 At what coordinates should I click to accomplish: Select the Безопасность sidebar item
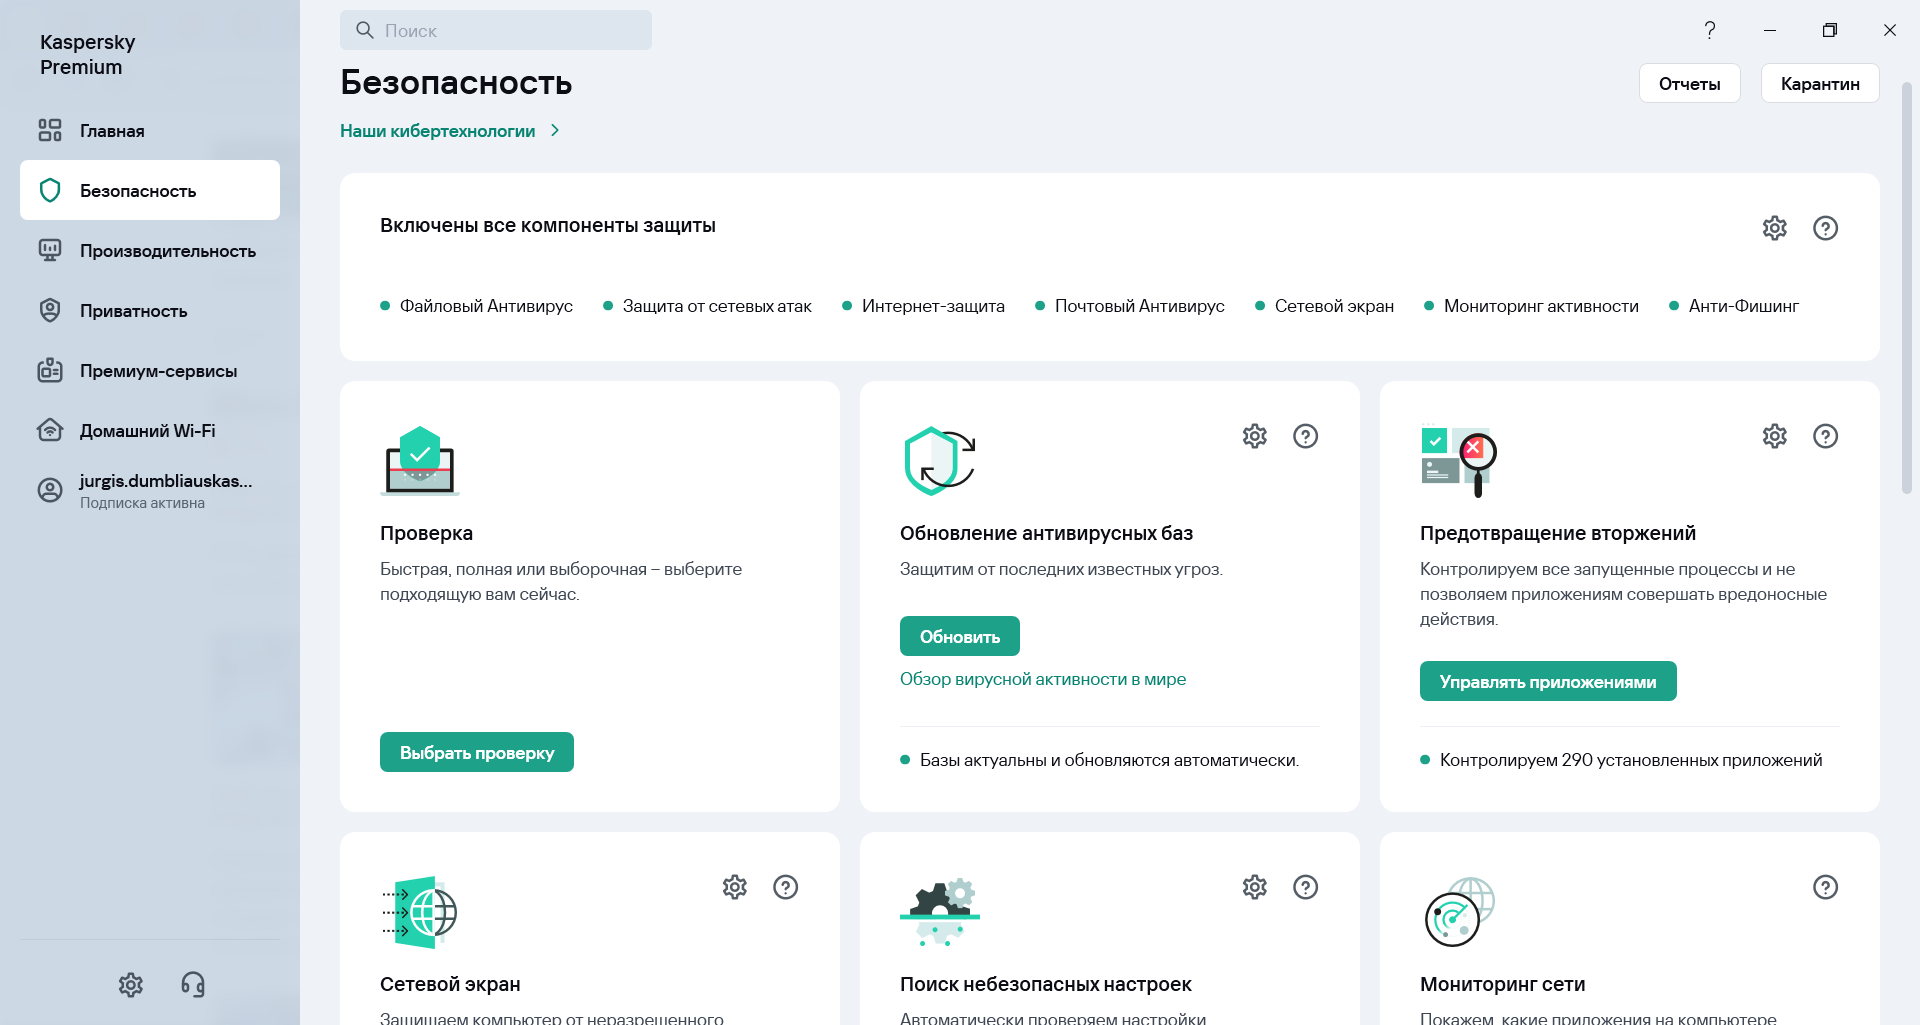point(139,190)
